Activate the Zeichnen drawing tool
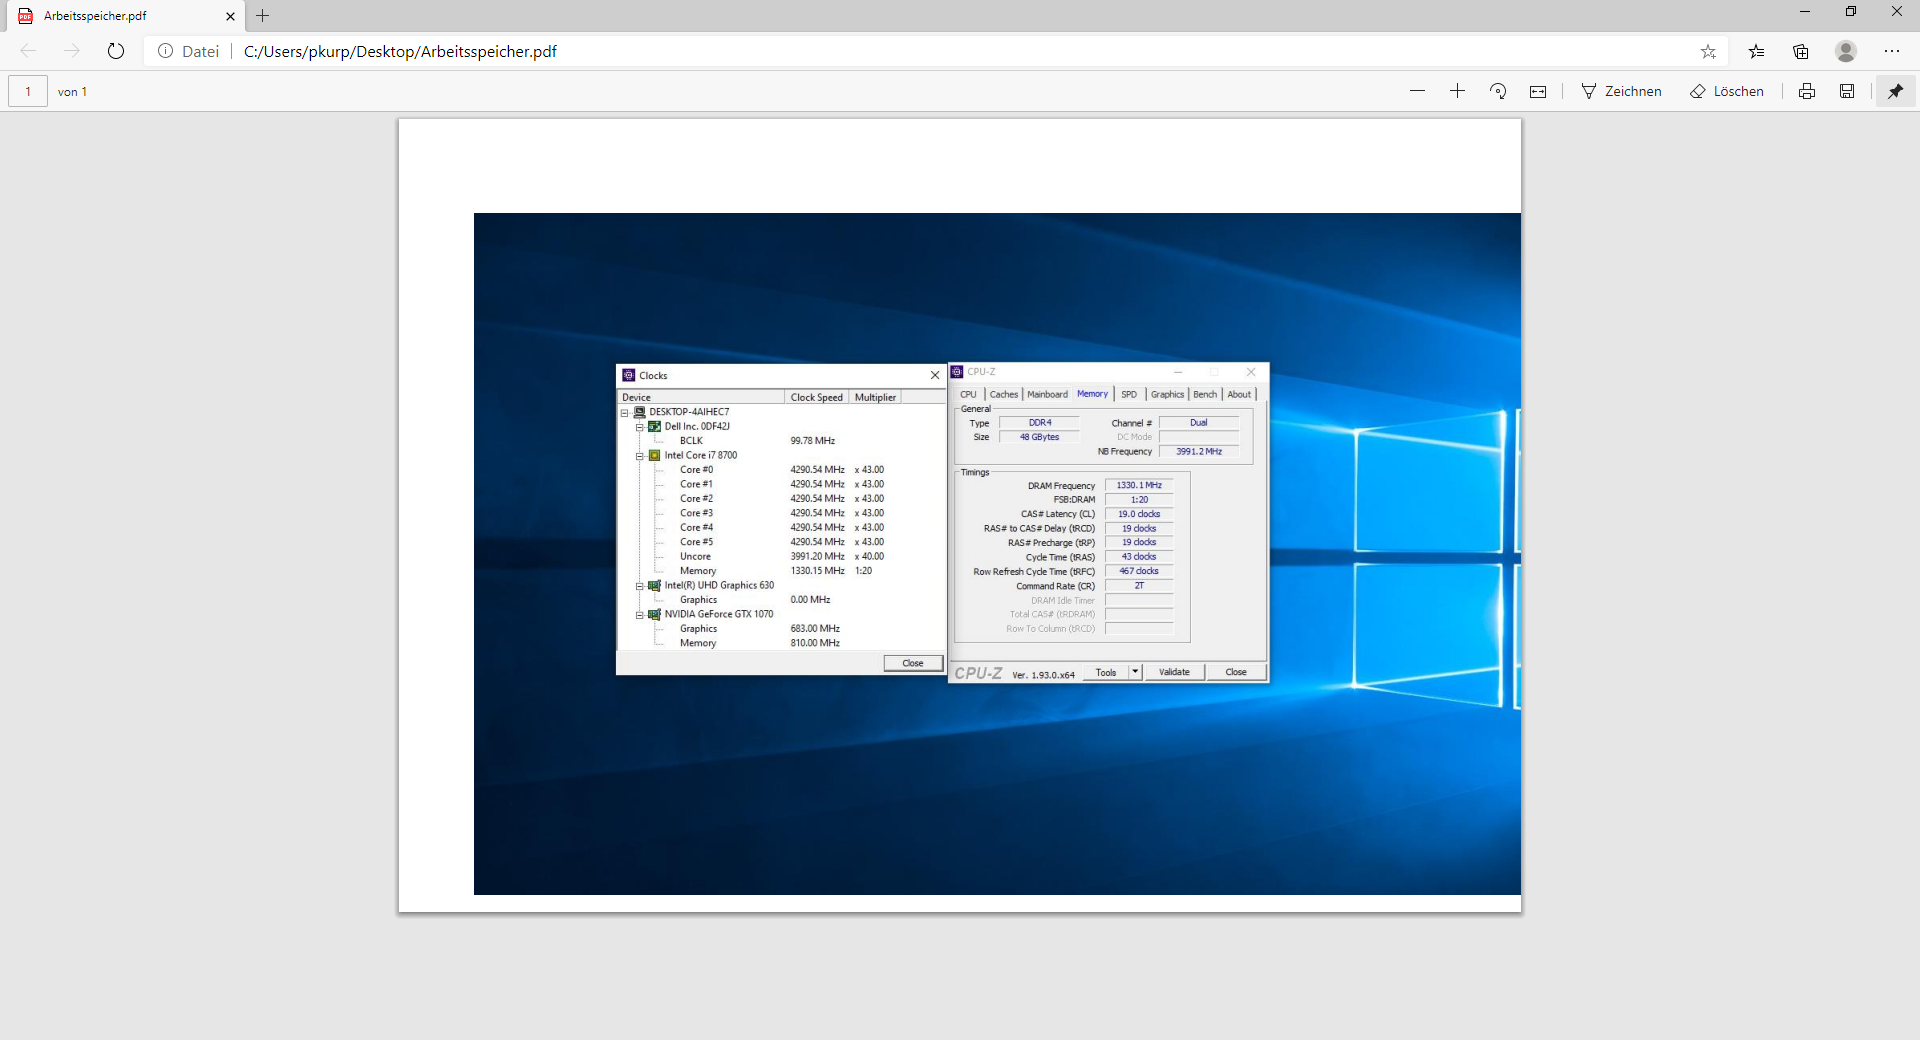The image size is (1920, 1040). click(x=1621, y=91)
